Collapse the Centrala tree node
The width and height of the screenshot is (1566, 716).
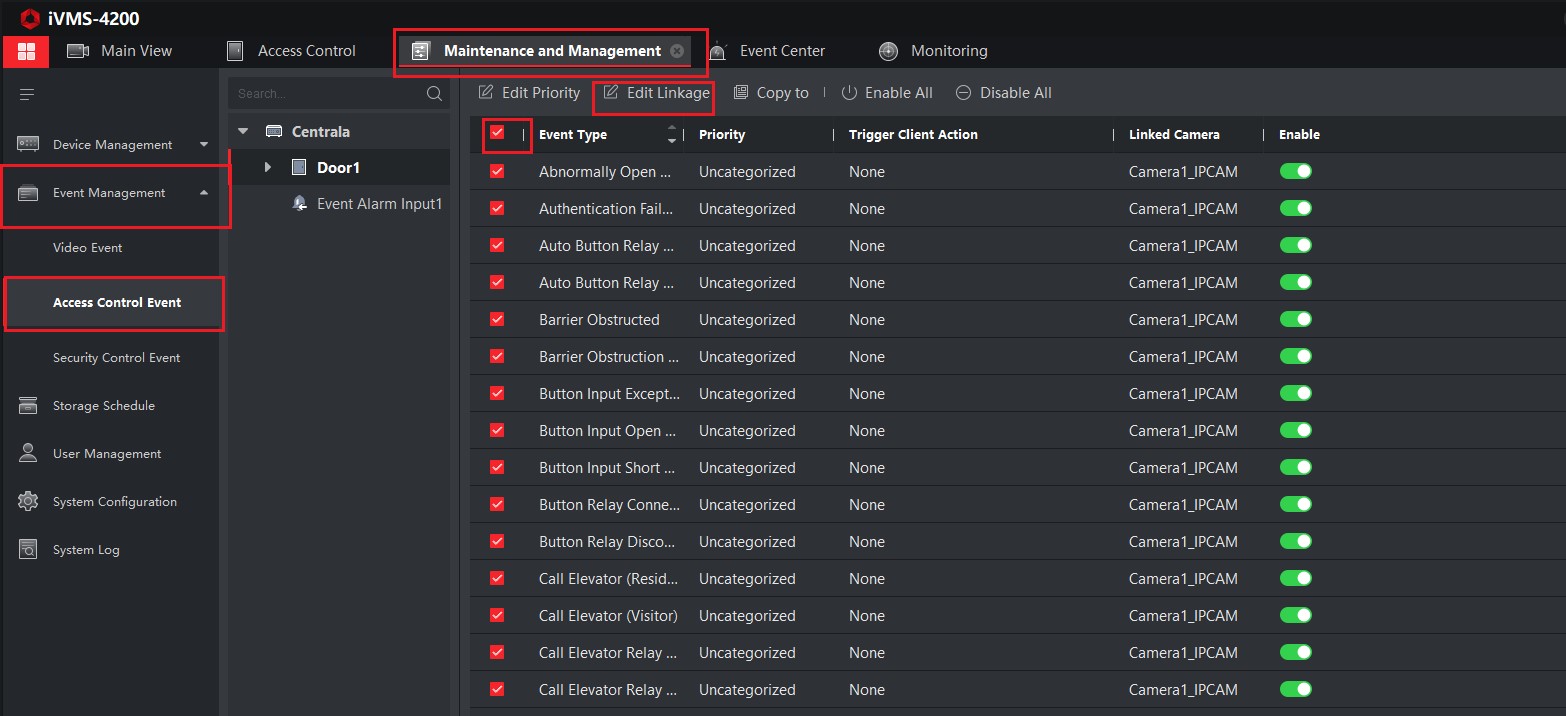pos(243,131)
